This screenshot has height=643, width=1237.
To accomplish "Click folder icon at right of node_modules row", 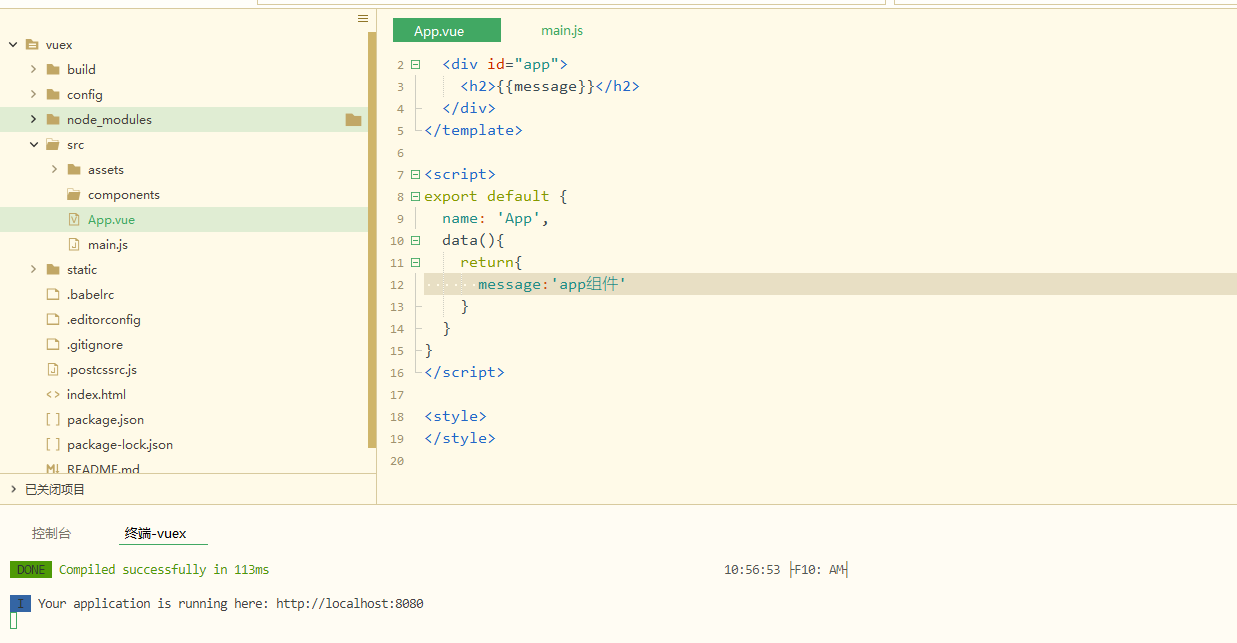I will 353,119.
